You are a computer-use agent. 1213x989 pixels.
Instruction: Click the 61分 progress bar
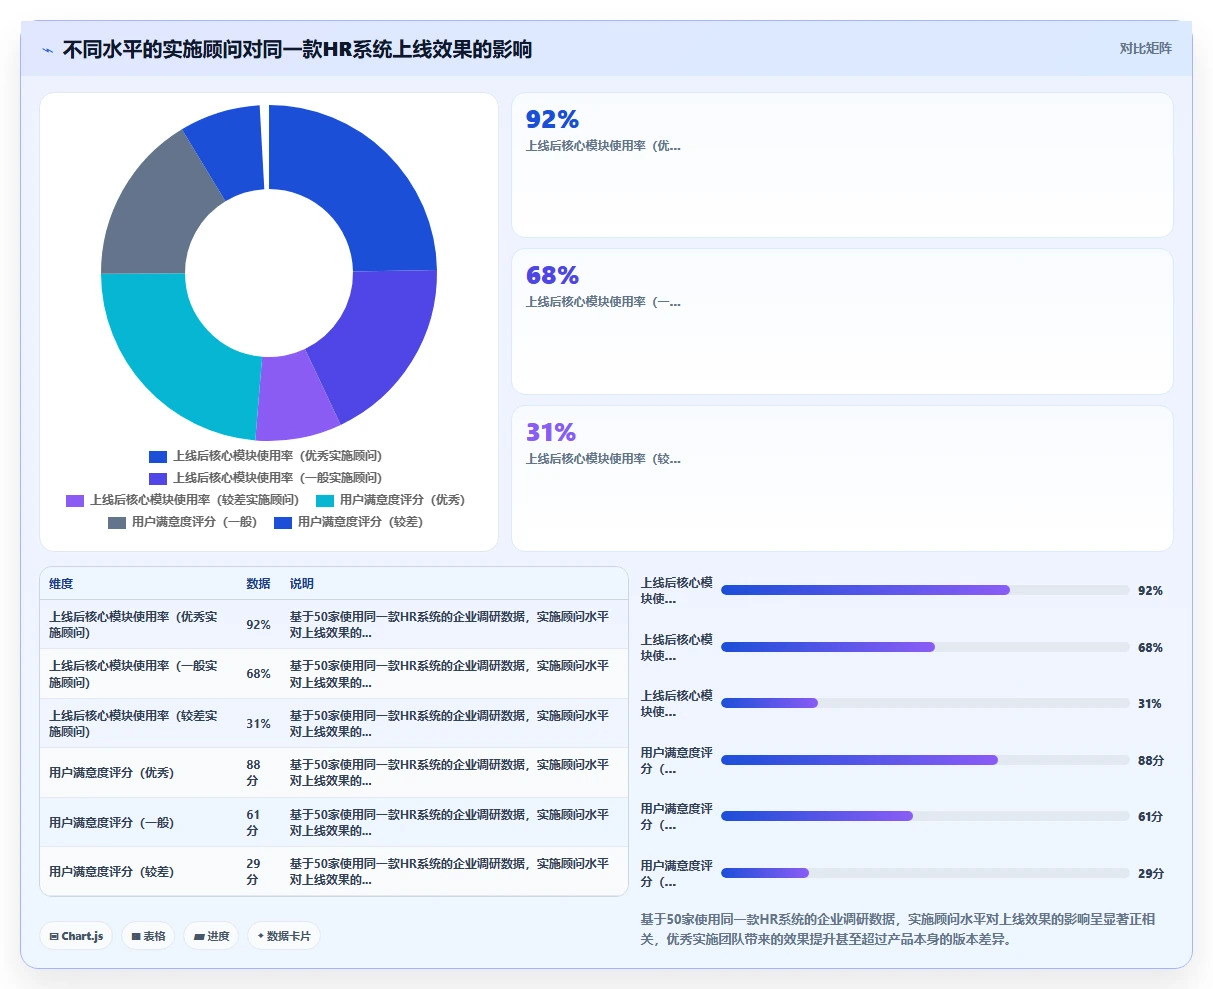pos(925,816)
